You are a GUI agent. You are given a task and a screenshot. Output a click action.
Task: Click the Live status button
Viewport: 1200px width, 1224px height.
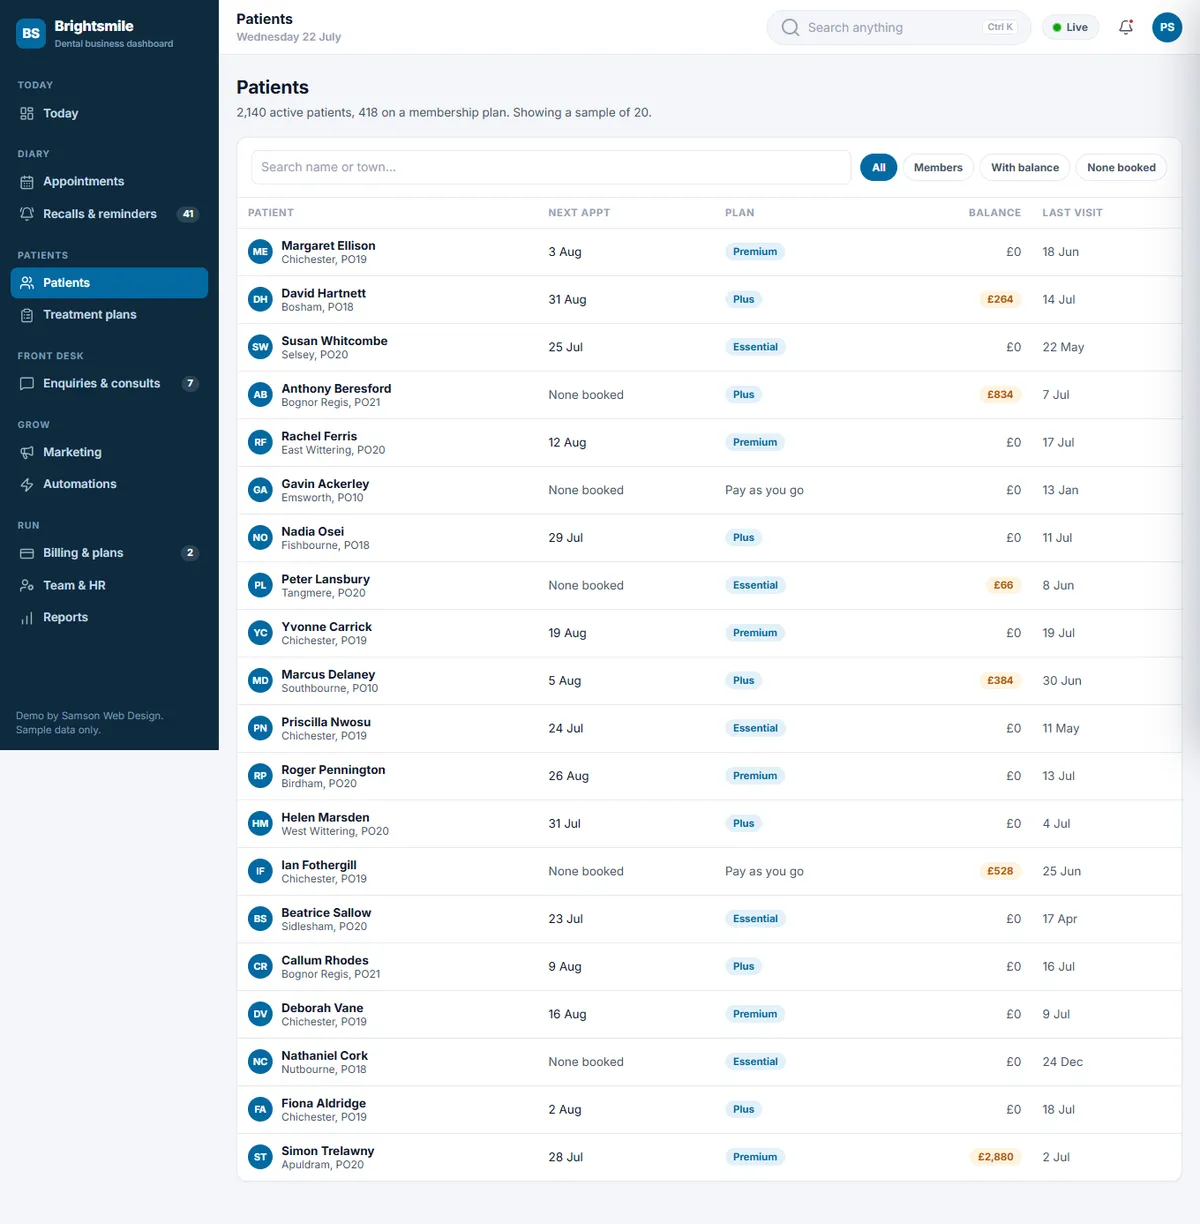1070,28
